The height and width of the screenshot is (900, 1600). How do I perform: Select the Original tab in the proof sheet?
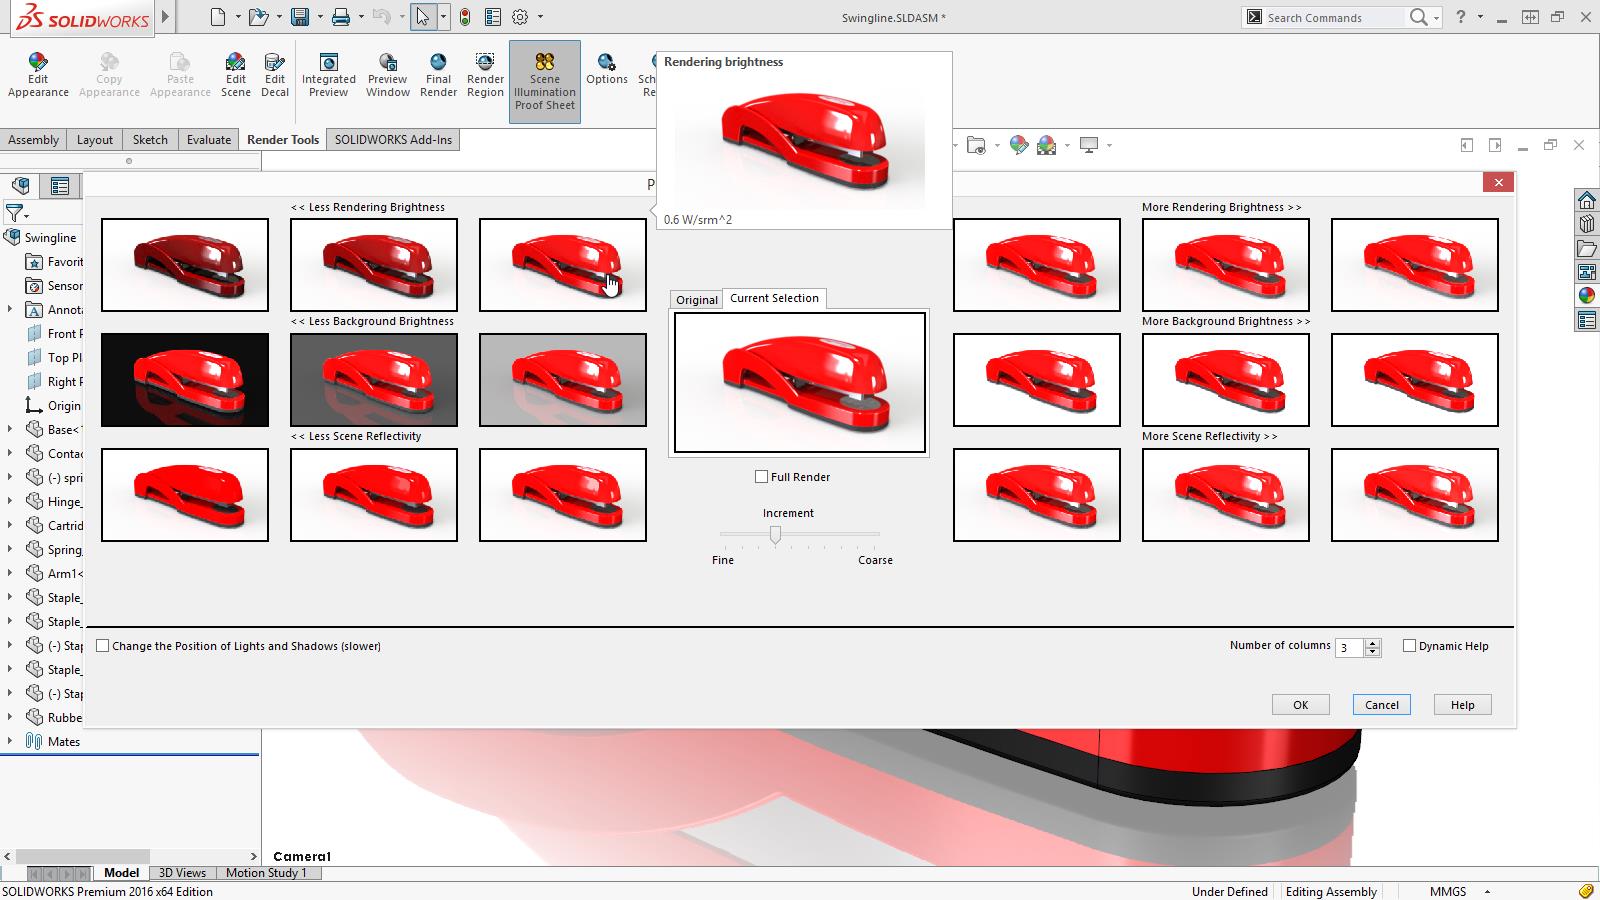pyautogui.click(x=696, y=299)
